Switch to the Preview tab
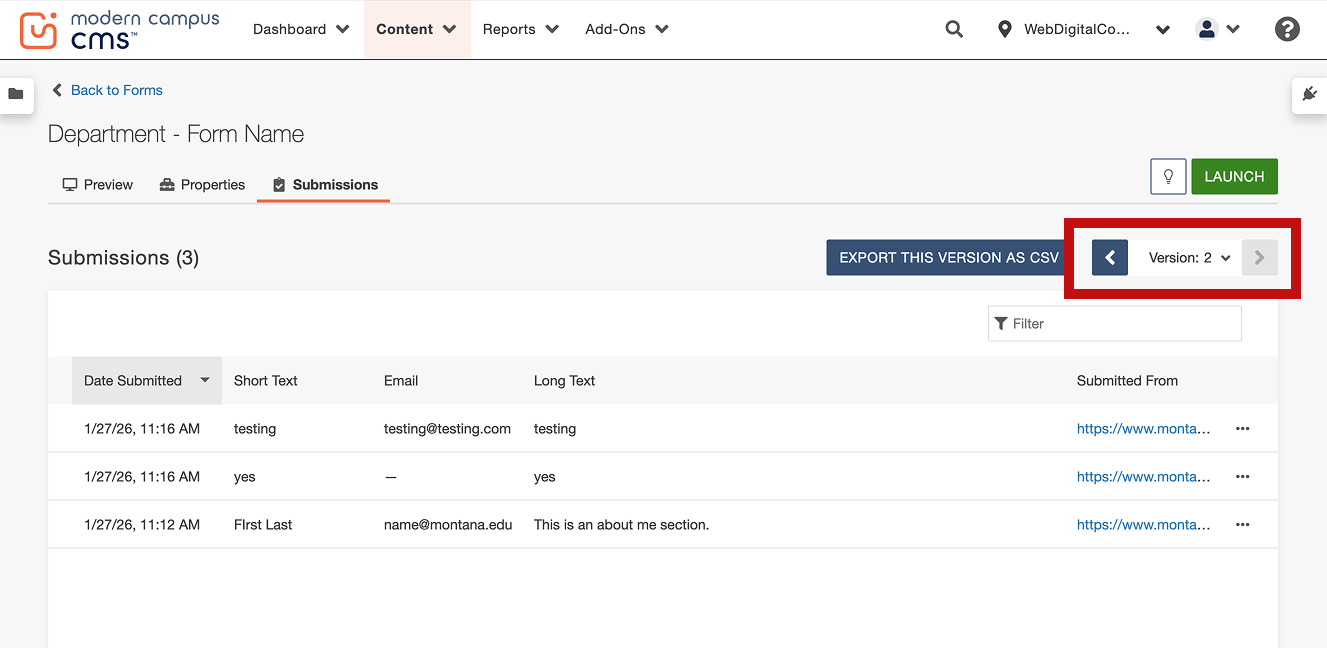The width and height of the screenshot is (1327, 648). pyautogui.click(x=98, y=185)
